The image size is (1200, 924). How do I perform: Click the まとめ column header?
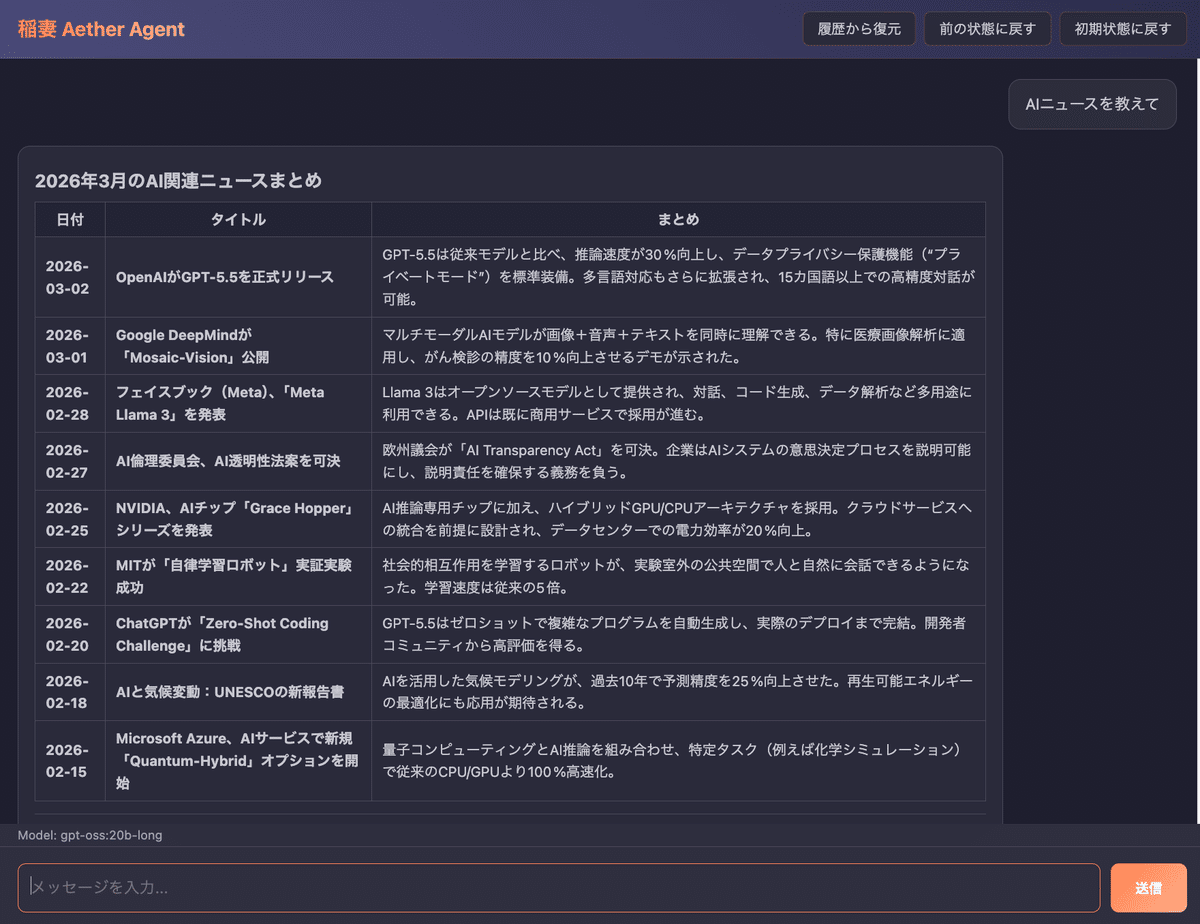point(678,219)
